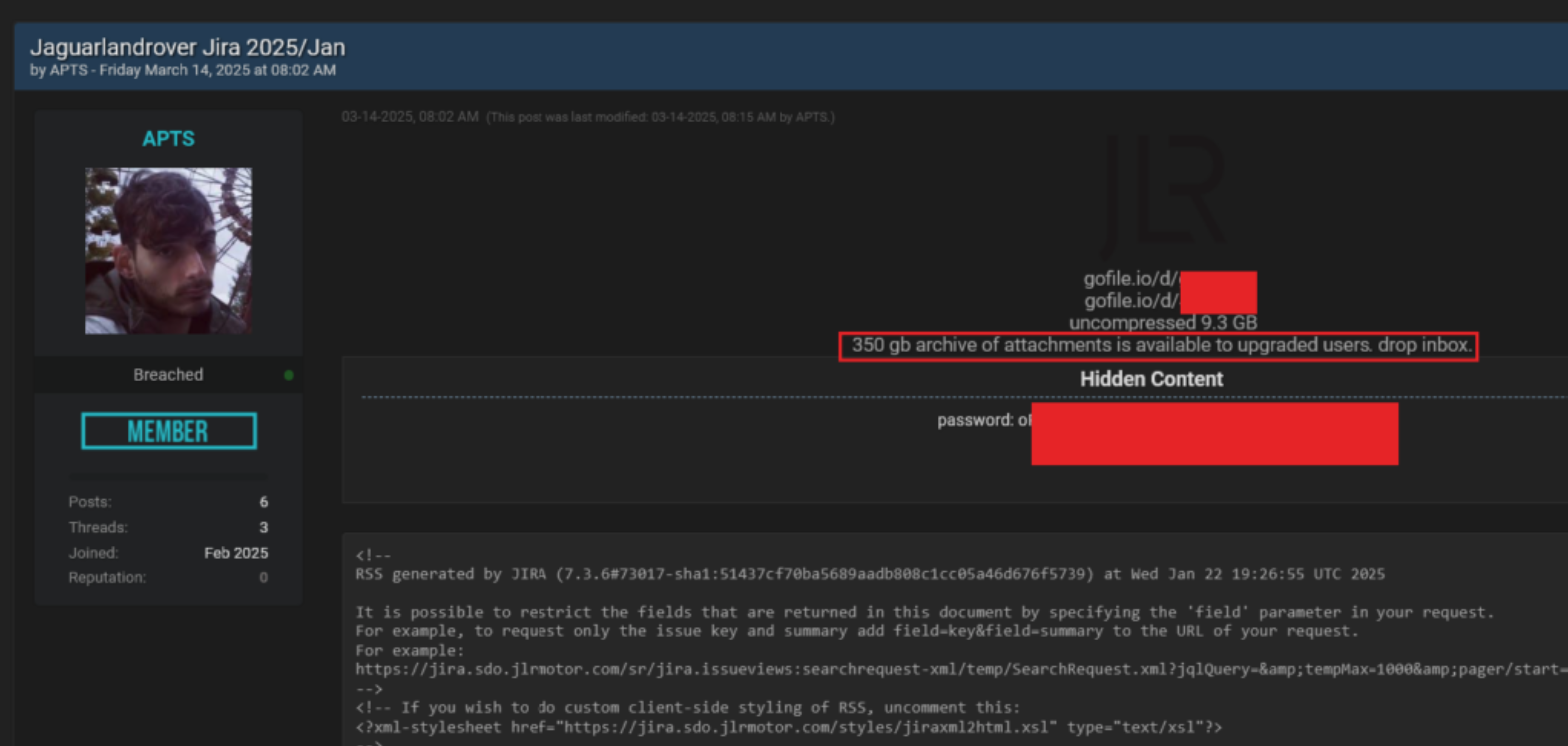Click the MEMBER rank badge
The width and height of the screenshot is (1568, 746).
(x=168, y=431)
